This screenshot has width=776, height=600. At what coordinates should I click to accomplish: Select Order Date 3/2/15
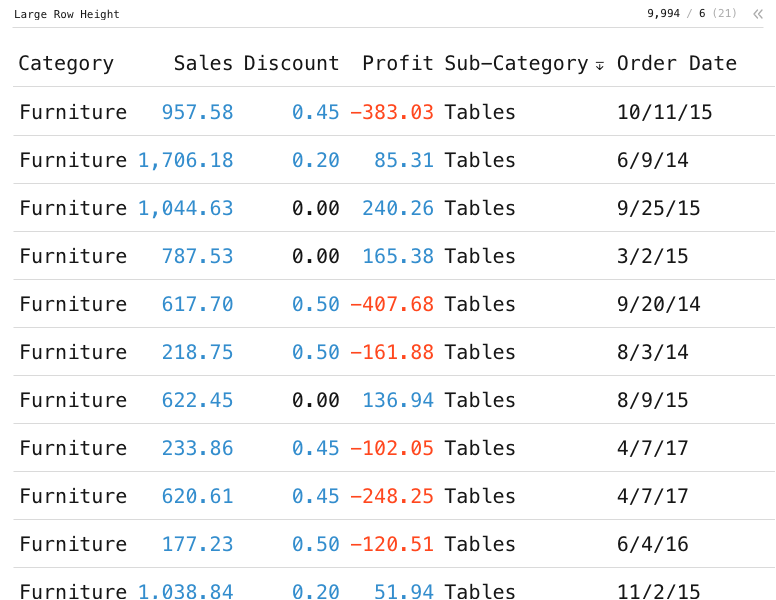click(652, 256)
